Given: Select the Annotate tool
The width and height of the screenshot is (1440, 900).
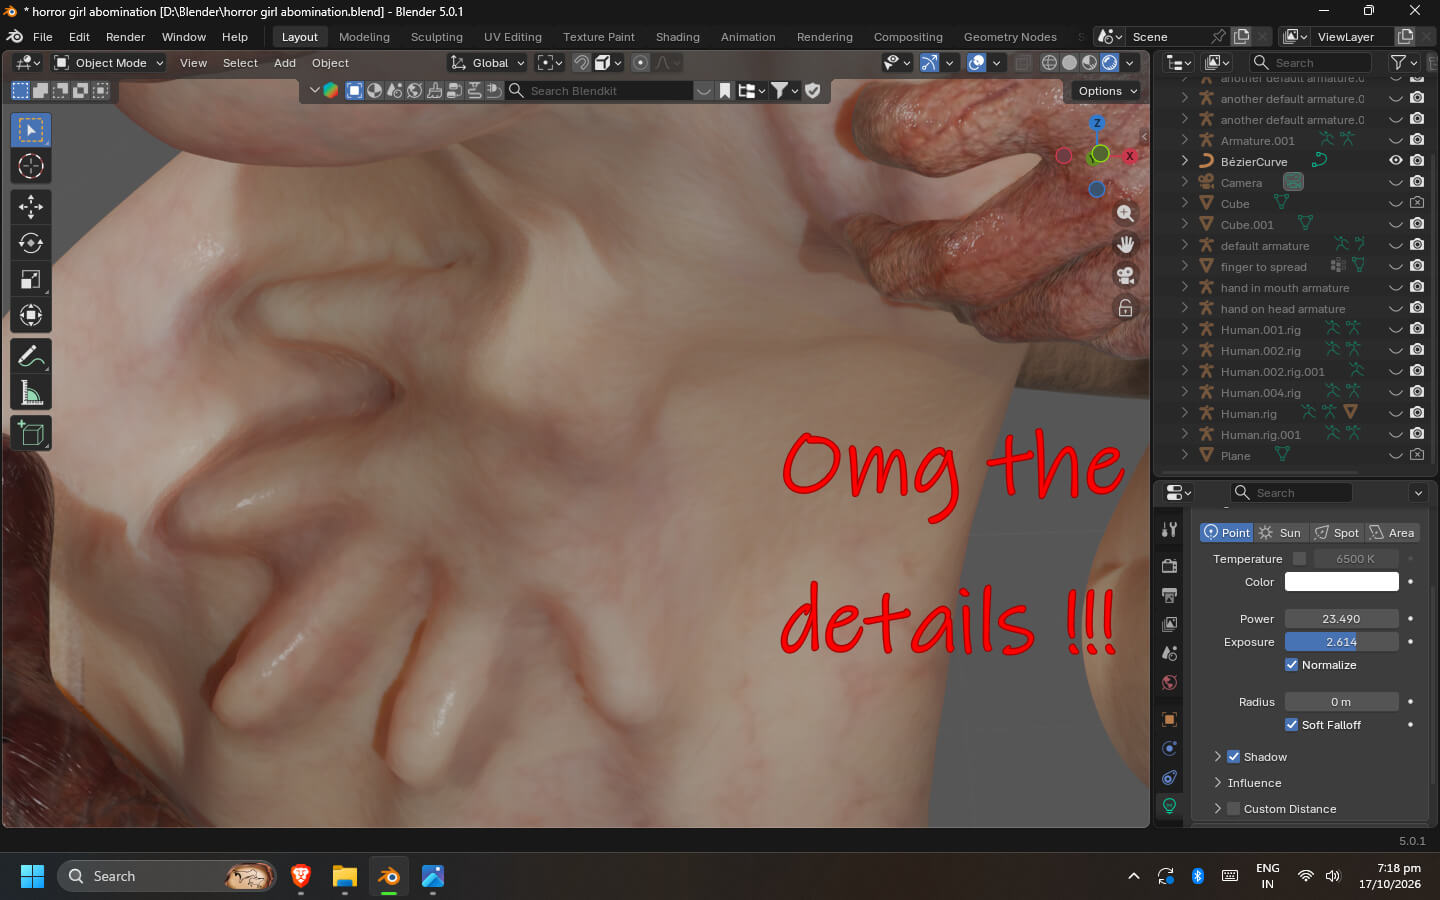Looking at the screenshot, I should pyautogui.click(x=31, y=356).
